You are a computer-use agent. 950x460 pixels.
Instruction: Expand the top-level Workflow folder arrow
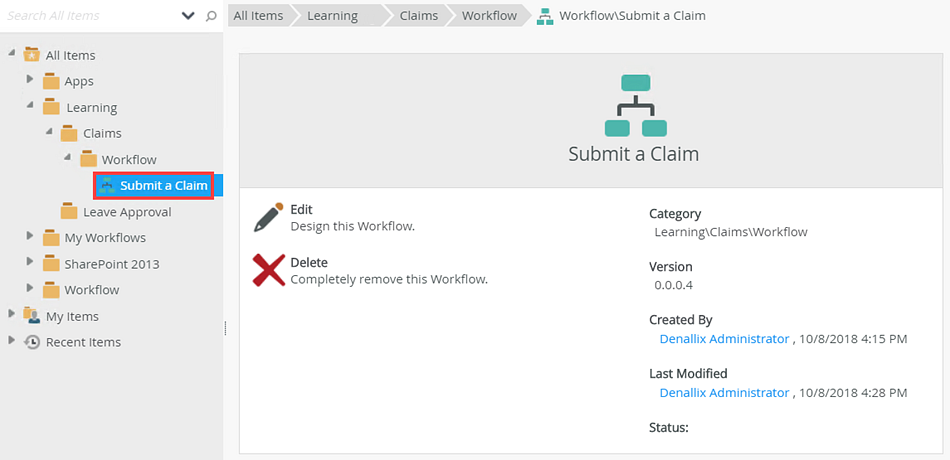30,287
